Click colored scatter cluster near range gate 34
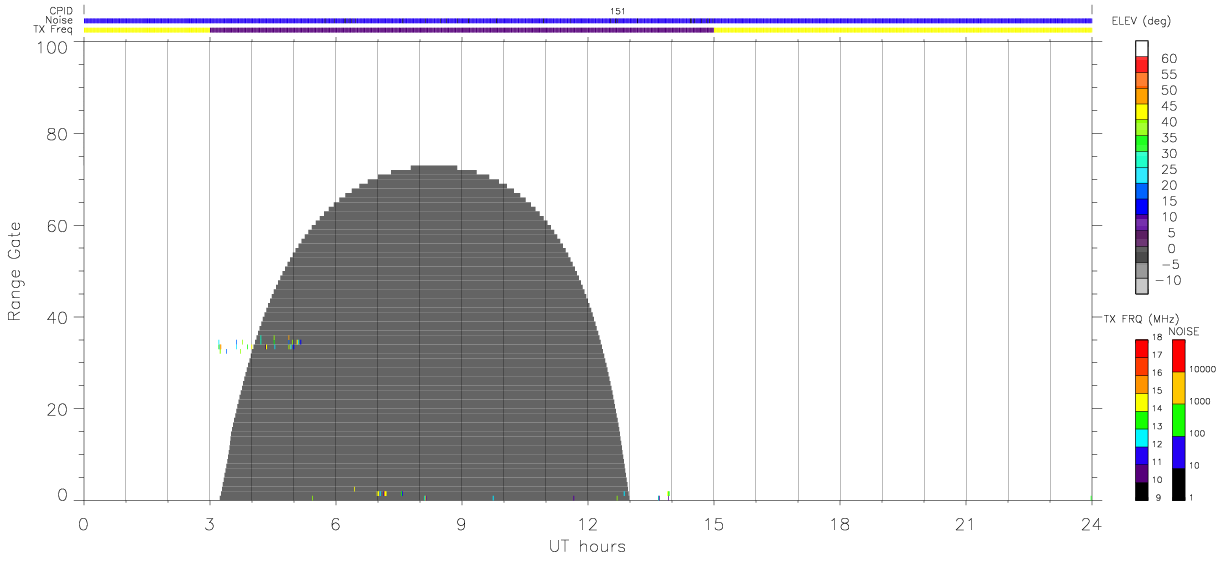This screenshot has width=1228, height=567. coord(259,343)
